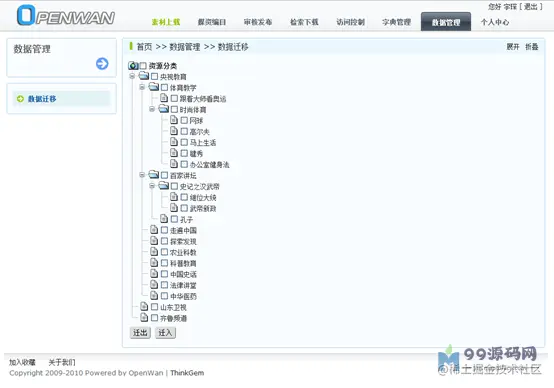This screenshot has height=388, width=554.
Task: Click the folder icon of 百家讲坛
Action: pos(154,175)
